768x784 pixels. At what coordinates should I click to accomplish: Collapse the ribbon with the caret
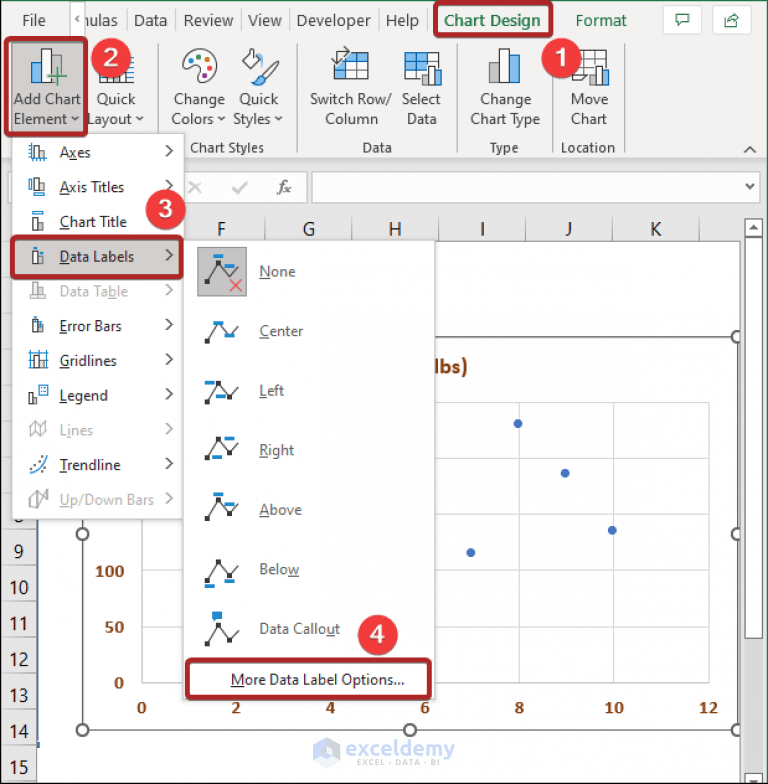[749, 149]
